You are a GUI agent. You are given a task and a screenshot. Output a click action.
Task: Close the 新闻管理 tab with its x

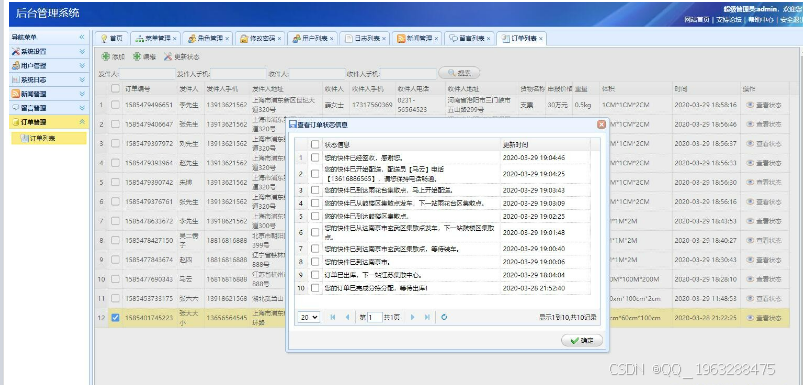coord(436,39)
